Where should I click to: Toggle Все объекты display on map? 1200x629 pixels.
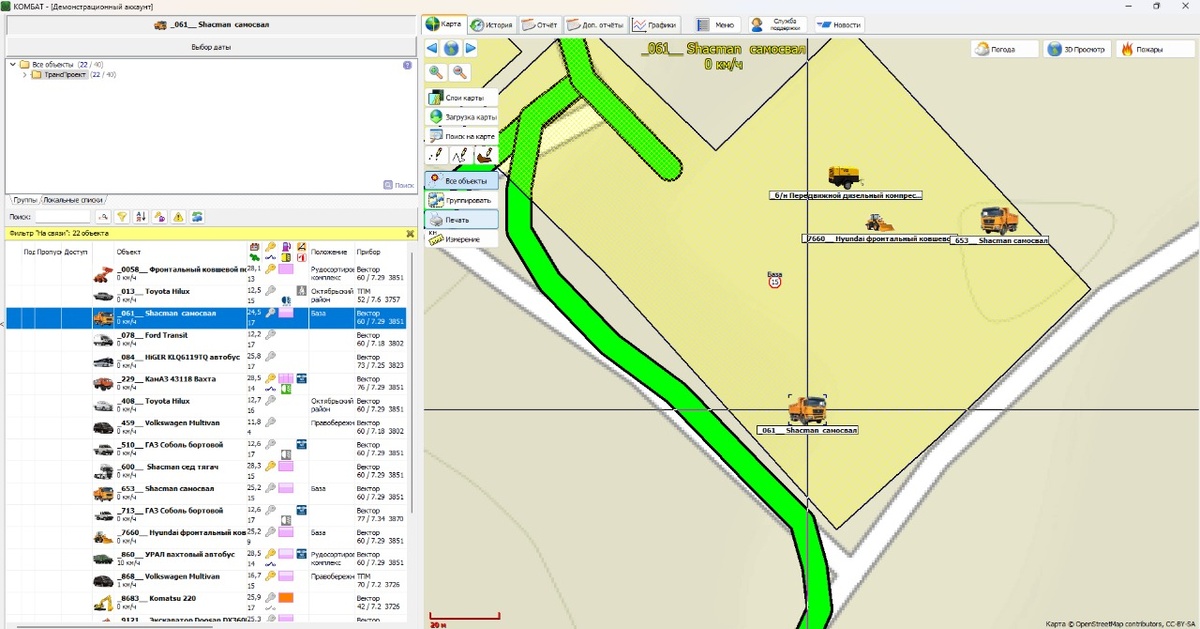461,180
